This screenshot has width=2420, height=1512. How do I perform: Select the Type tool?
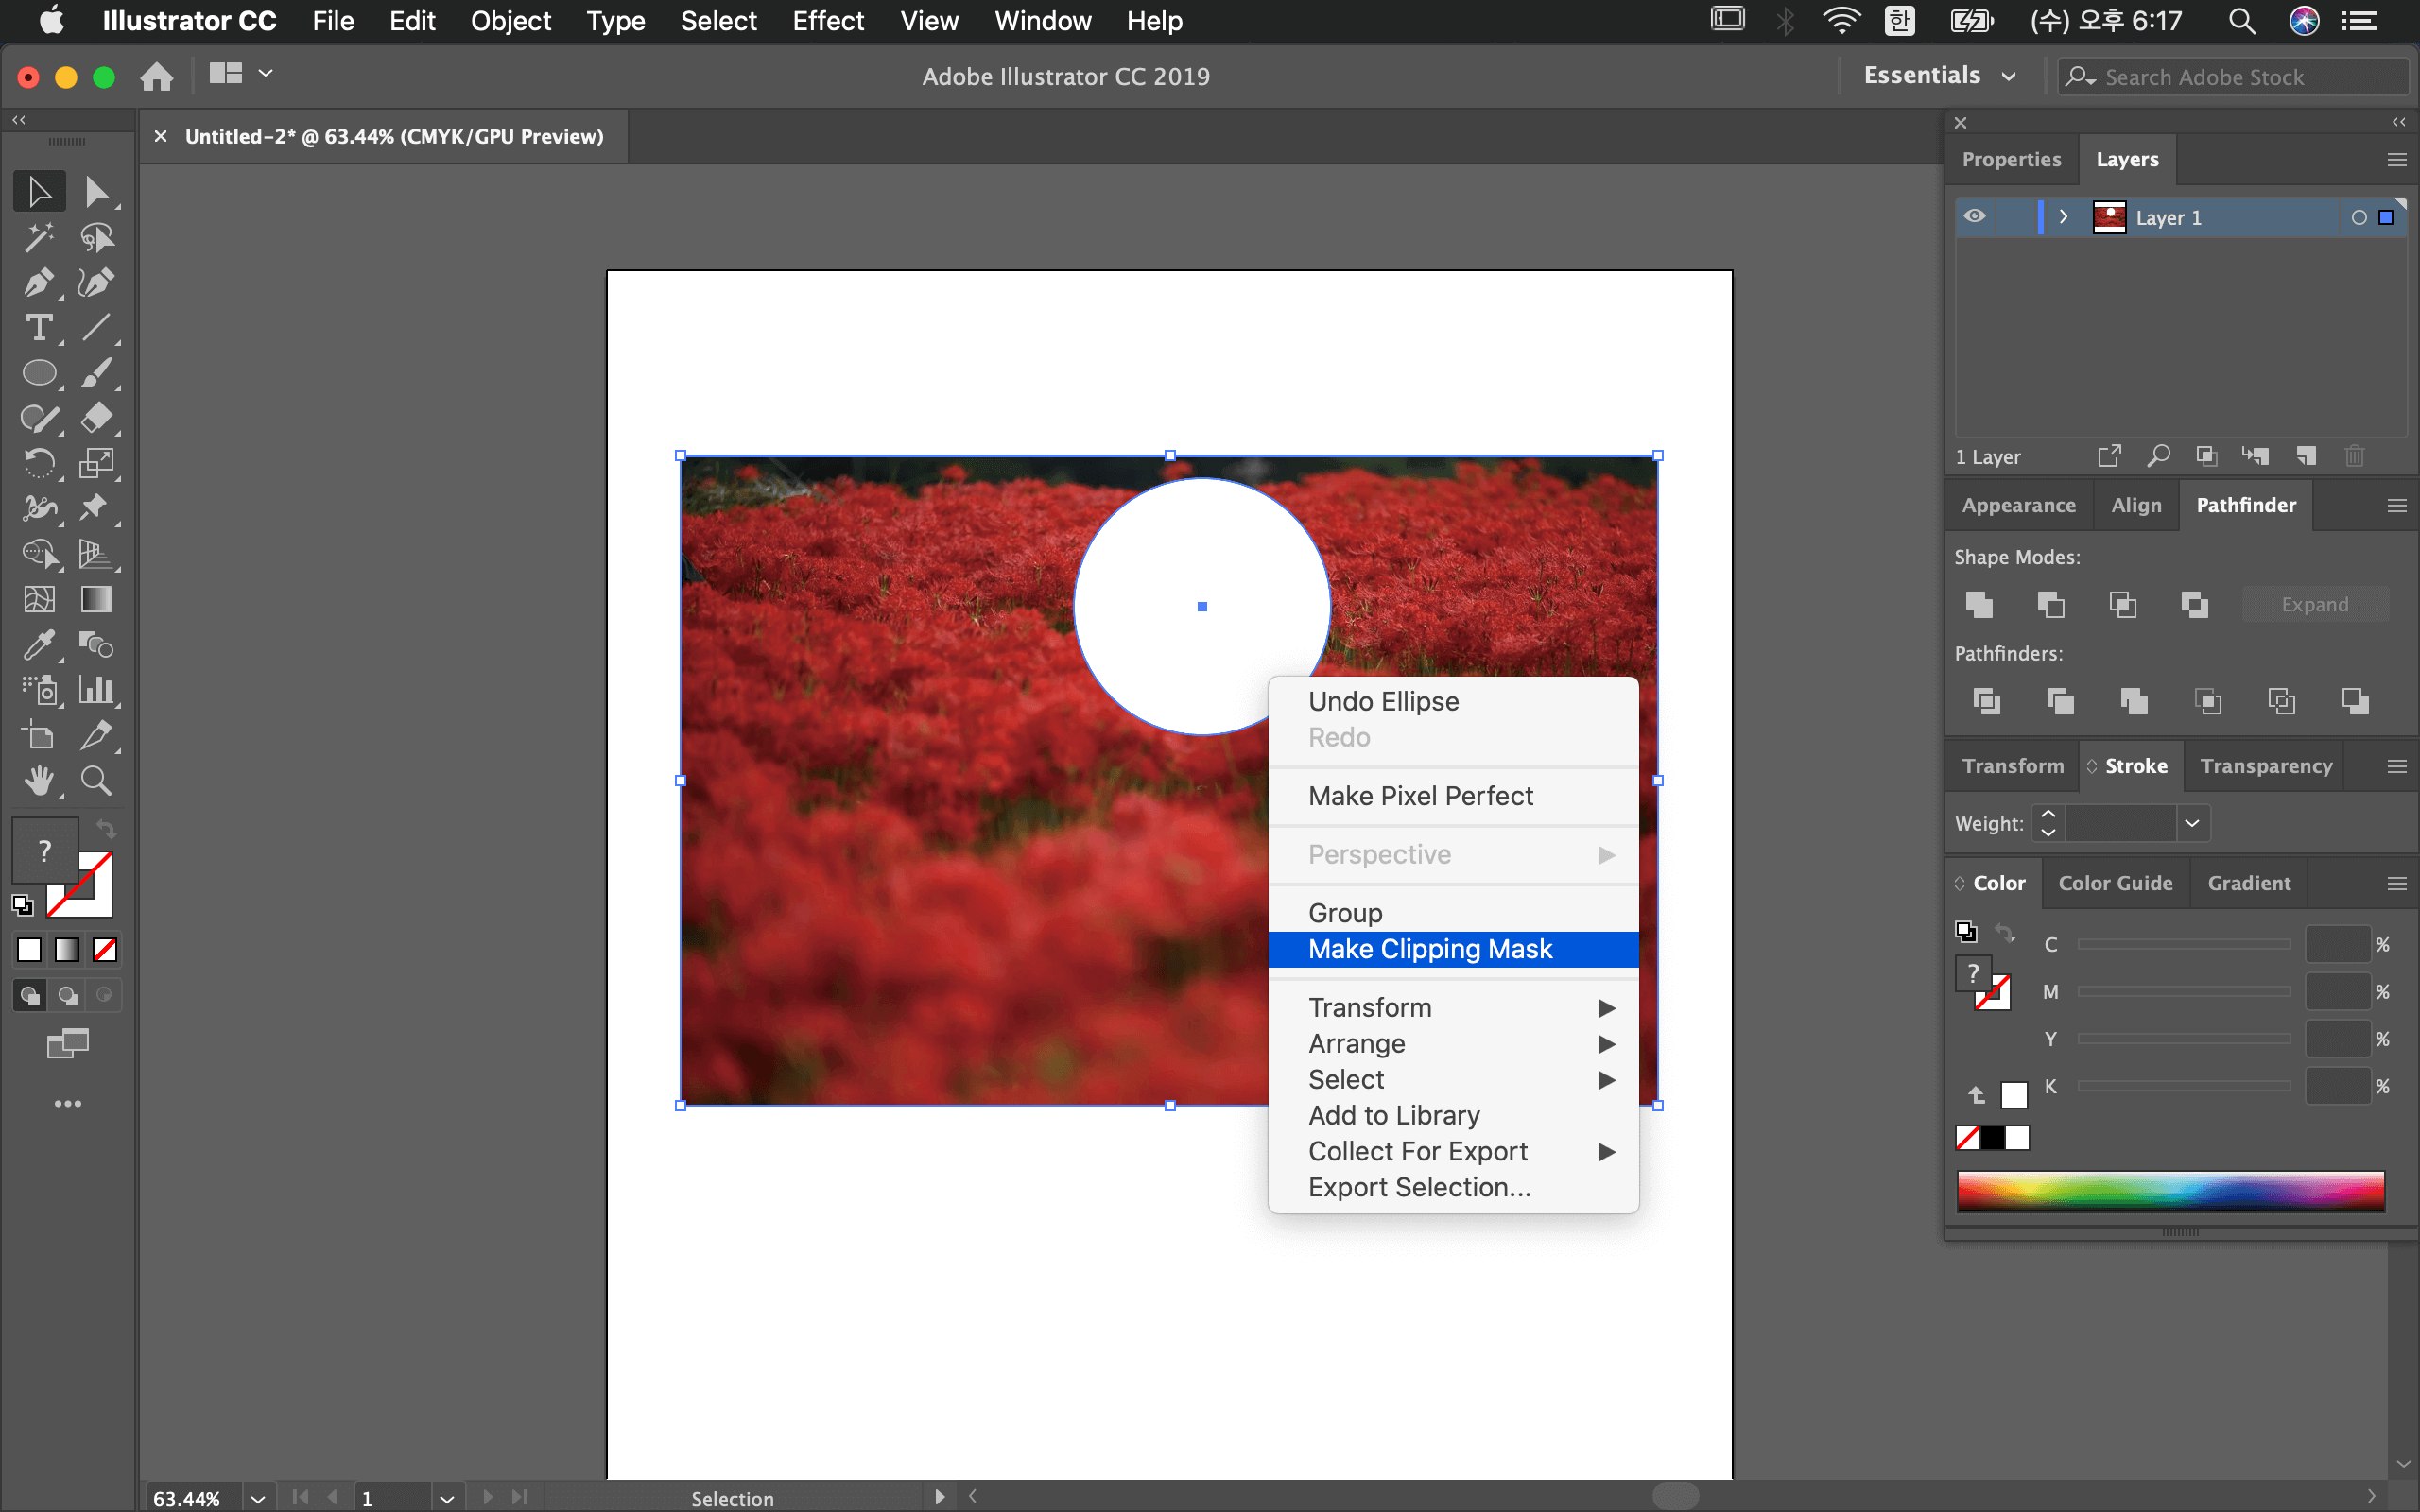pyautogui.click(x=38, y=328)
